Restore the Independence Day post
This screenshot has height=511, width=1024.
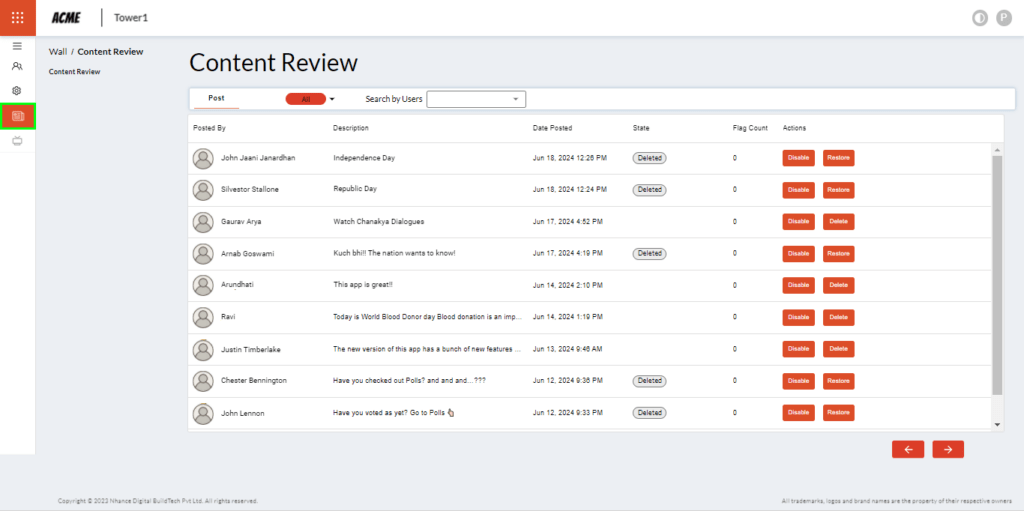(838, 158)
